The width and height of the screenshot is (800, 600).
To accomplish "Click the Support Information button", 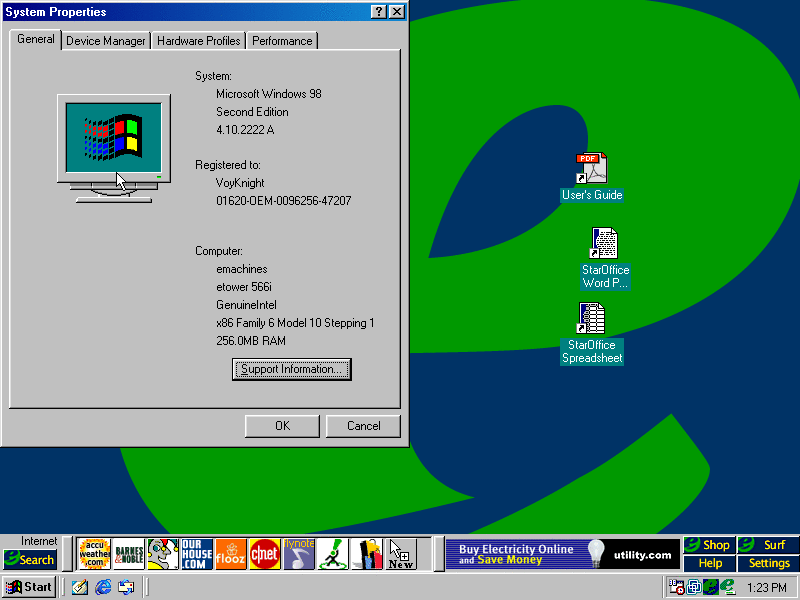I will [291, 369].
